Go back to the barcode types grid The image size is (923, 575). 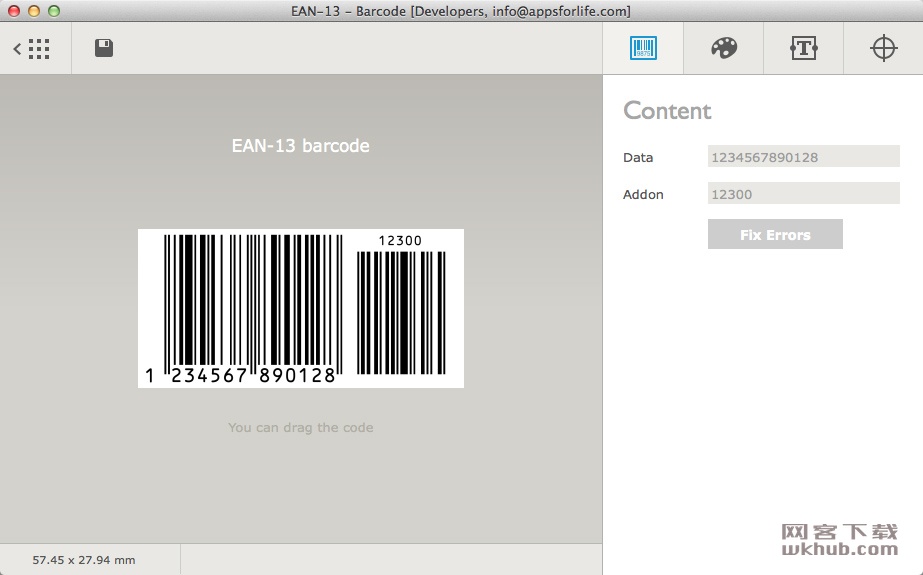[x=32, y=49]
